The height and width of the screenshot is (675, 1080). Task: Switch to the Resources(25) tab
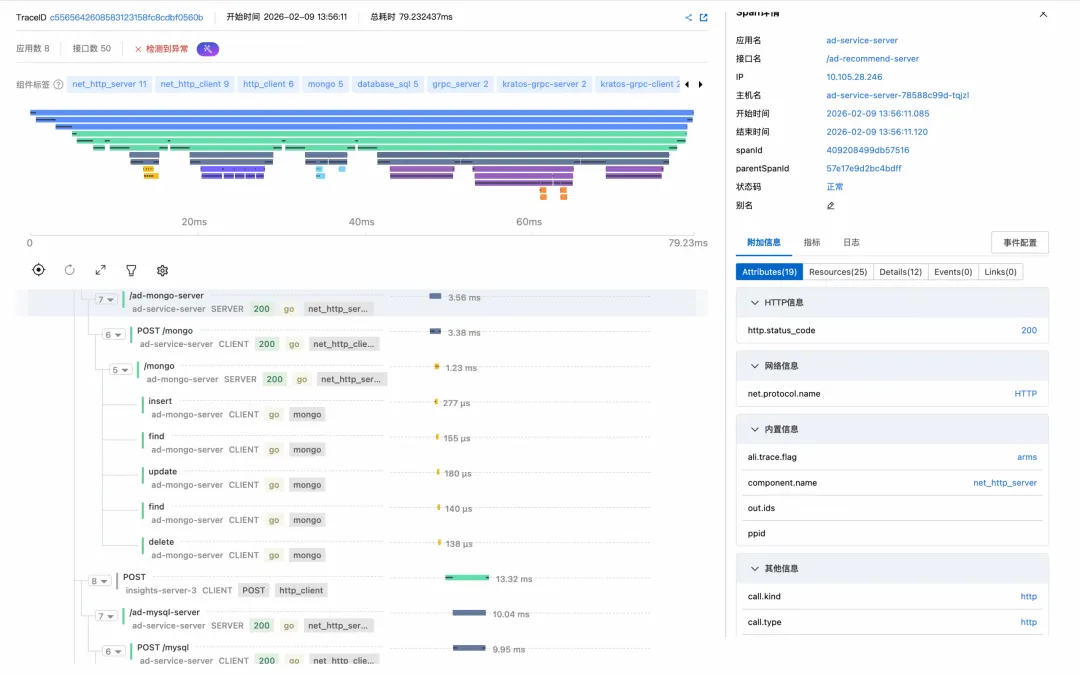coord(838,272)
